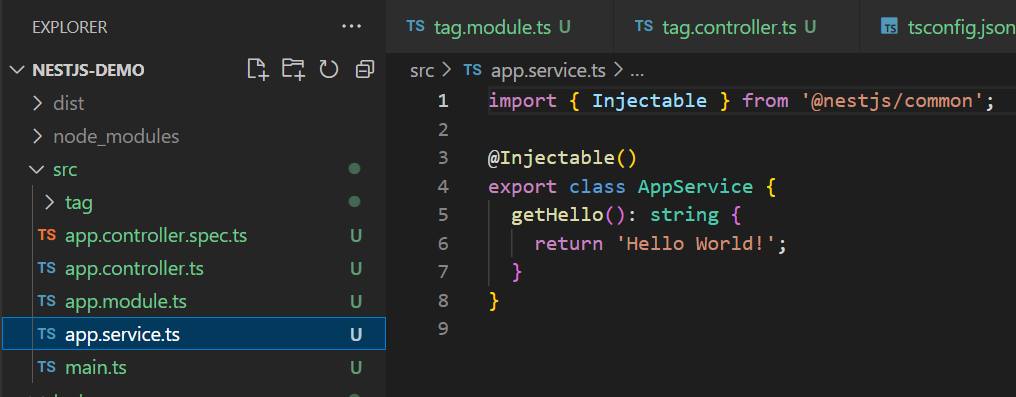Click the export keyword on line 4

point(522,187)
